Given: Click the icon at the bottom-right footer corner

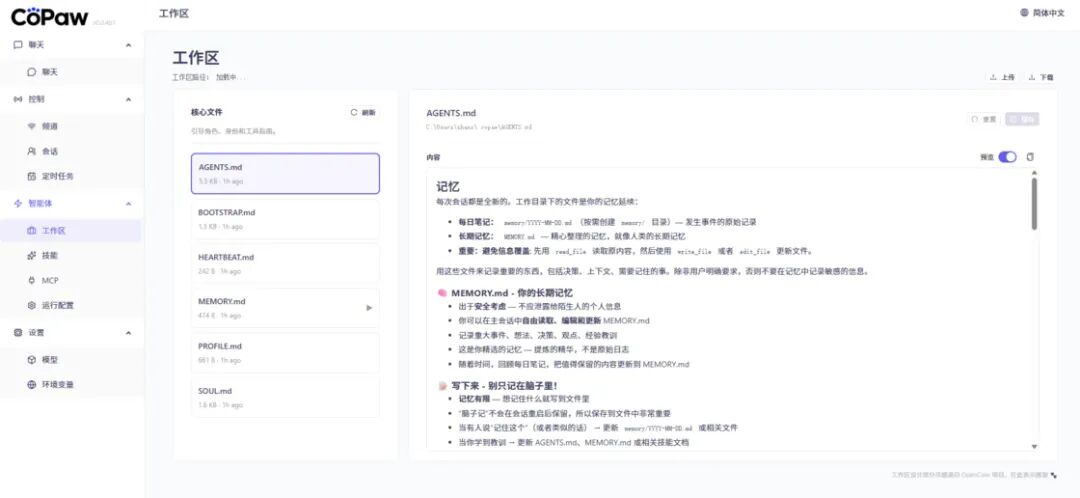Looking at the screenshot, I should coord(1055,475).
